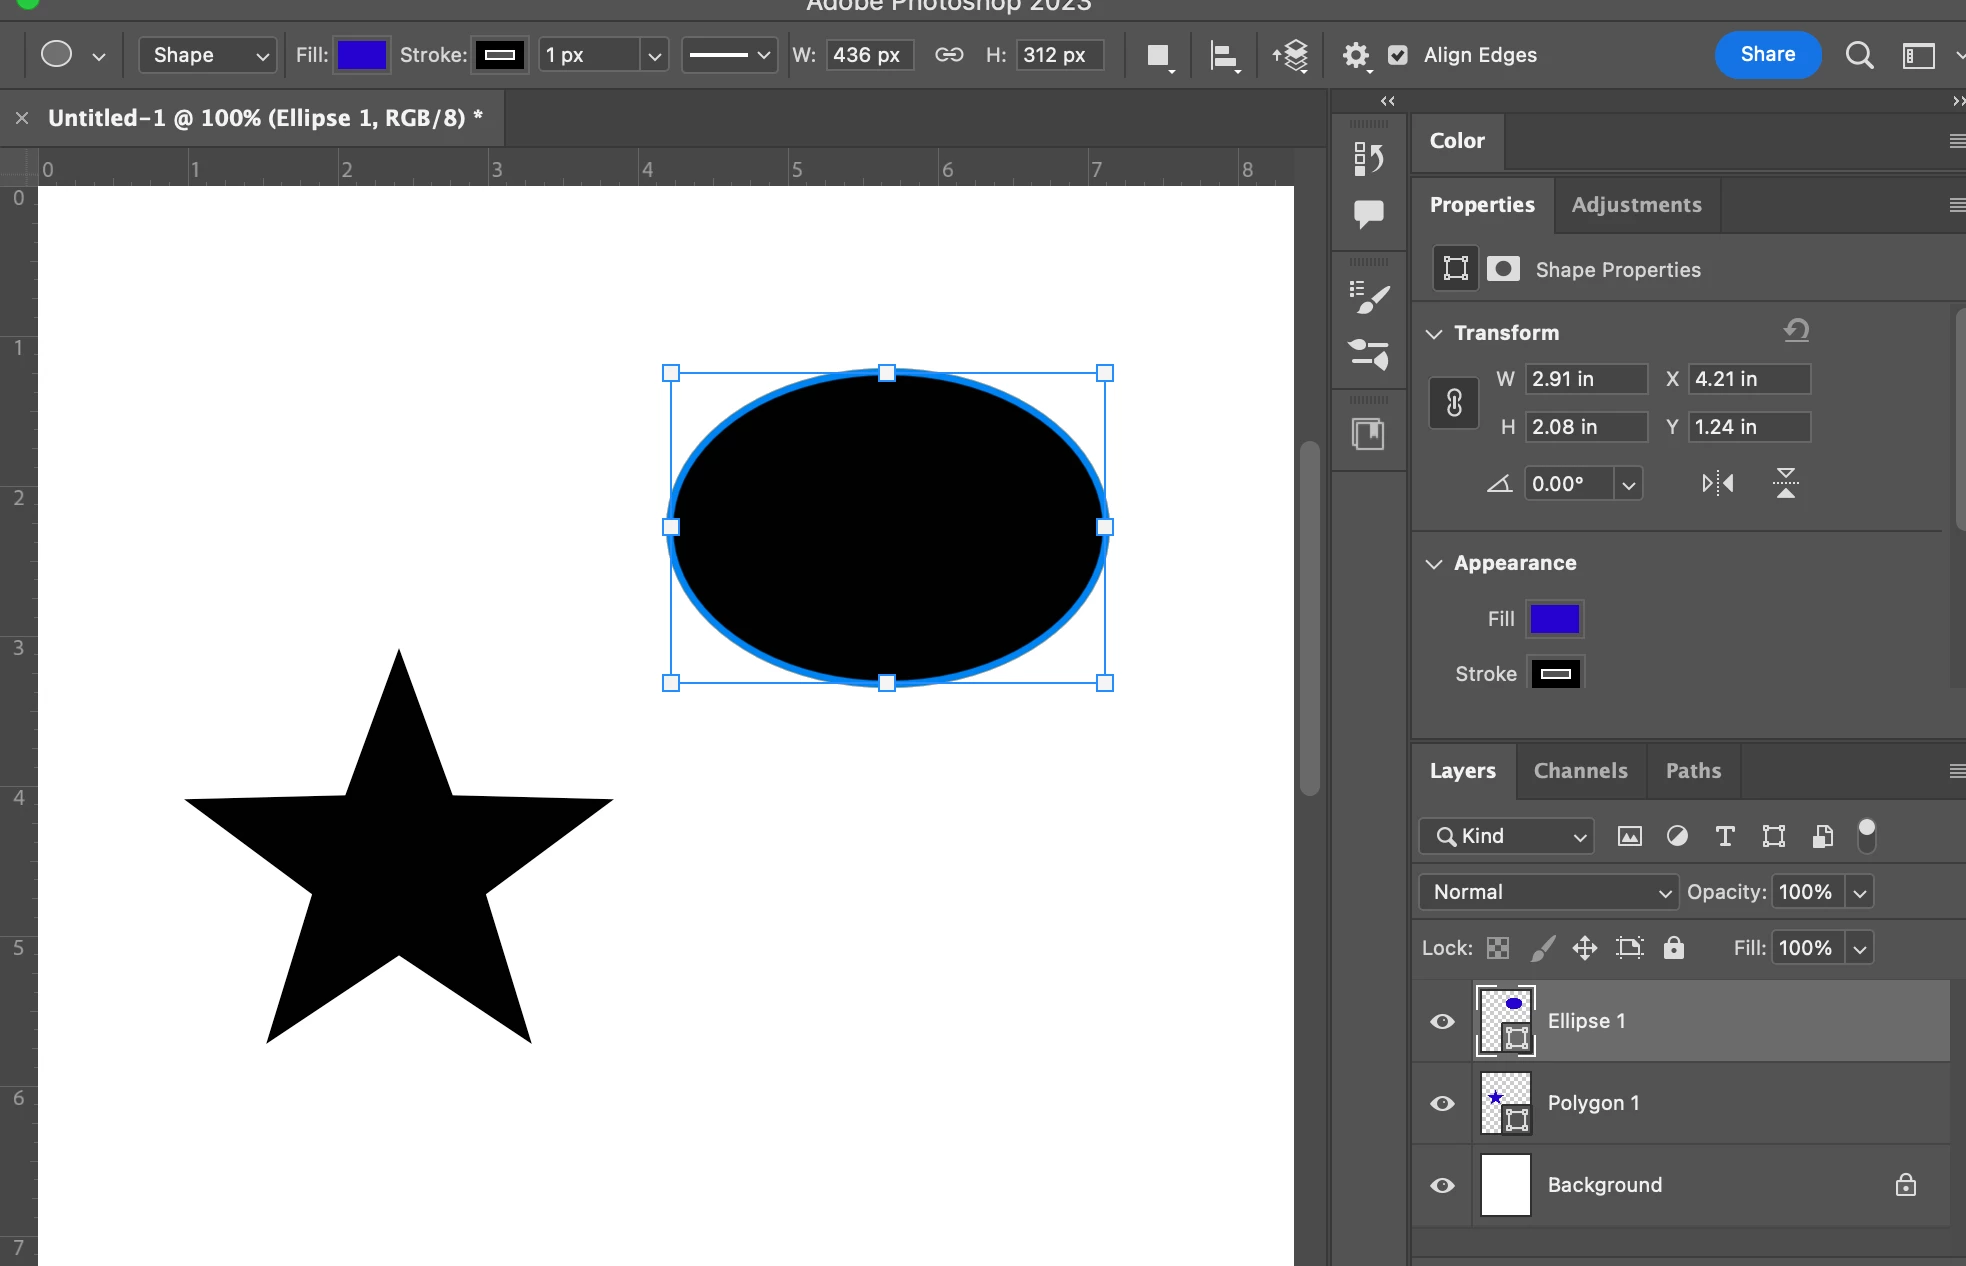Open the Normal blend mode dropdown
The height and width of the screenshot is (1266, 1966).
[1547, 892]
